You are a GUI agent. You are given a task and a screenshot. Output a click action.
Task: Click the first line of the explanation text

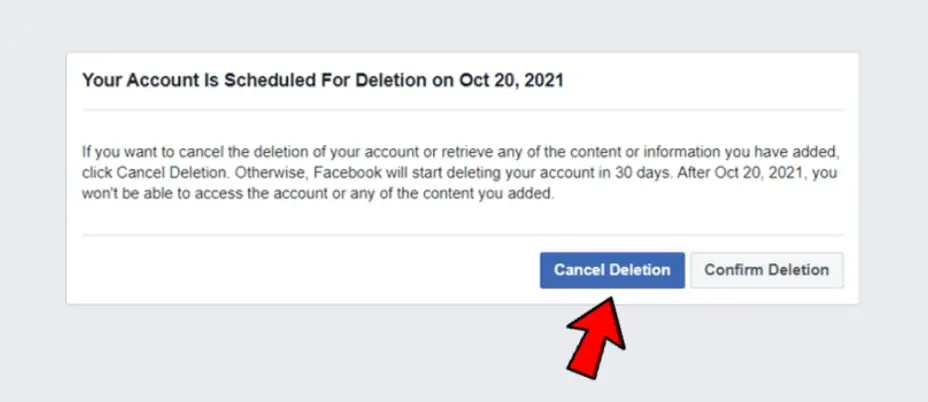pos(460,152)
